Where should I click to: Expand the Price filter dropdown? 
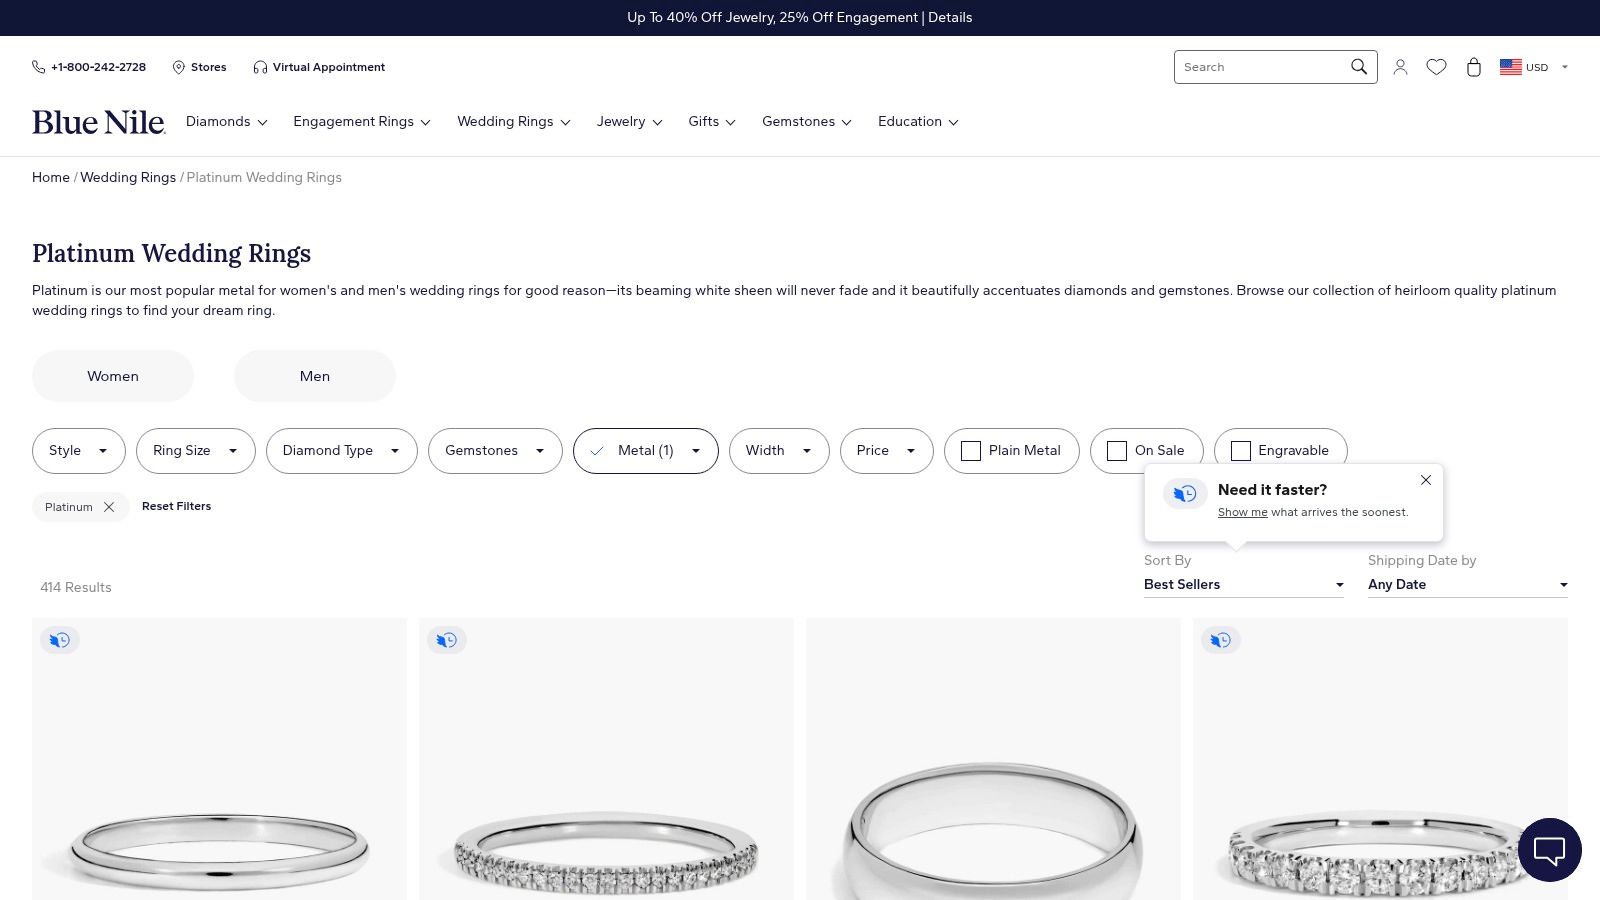coord(887,451)
